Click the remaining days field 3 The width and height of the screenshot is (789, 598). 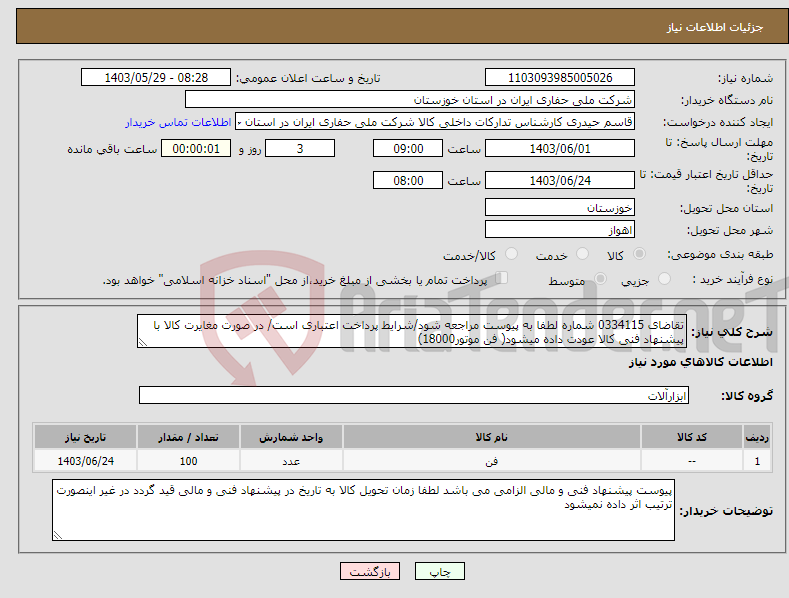300,148
